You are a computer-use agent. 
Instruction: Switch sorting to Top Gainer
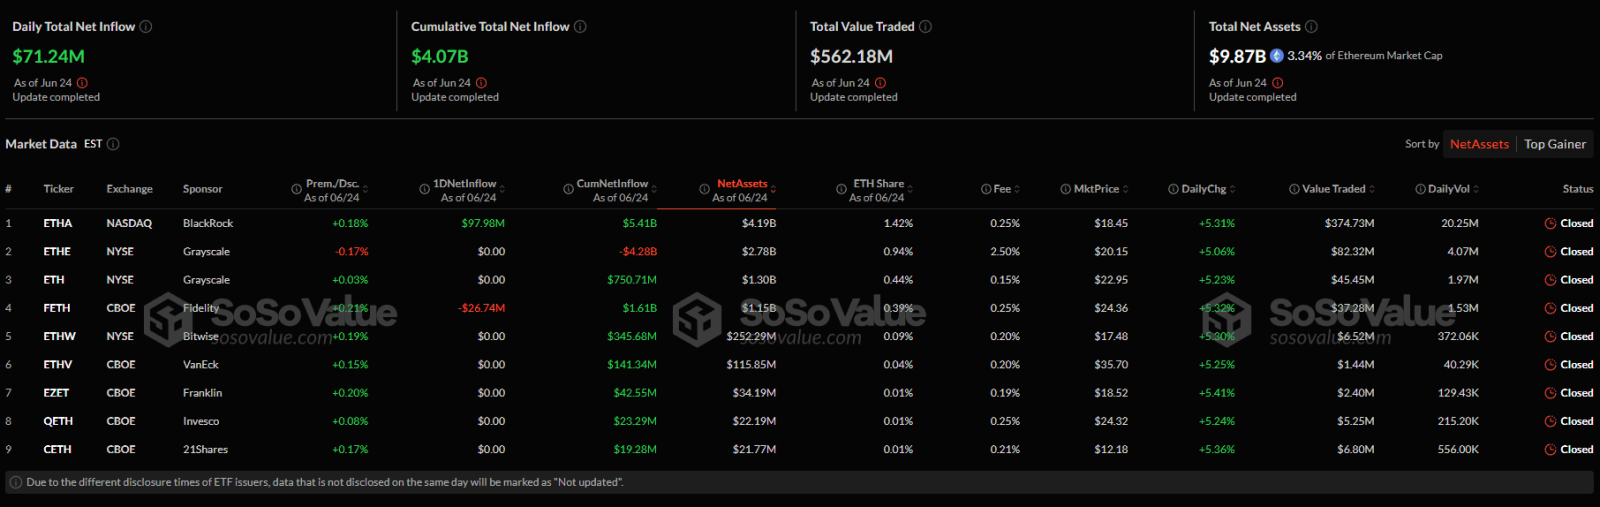pos(1554,144)
